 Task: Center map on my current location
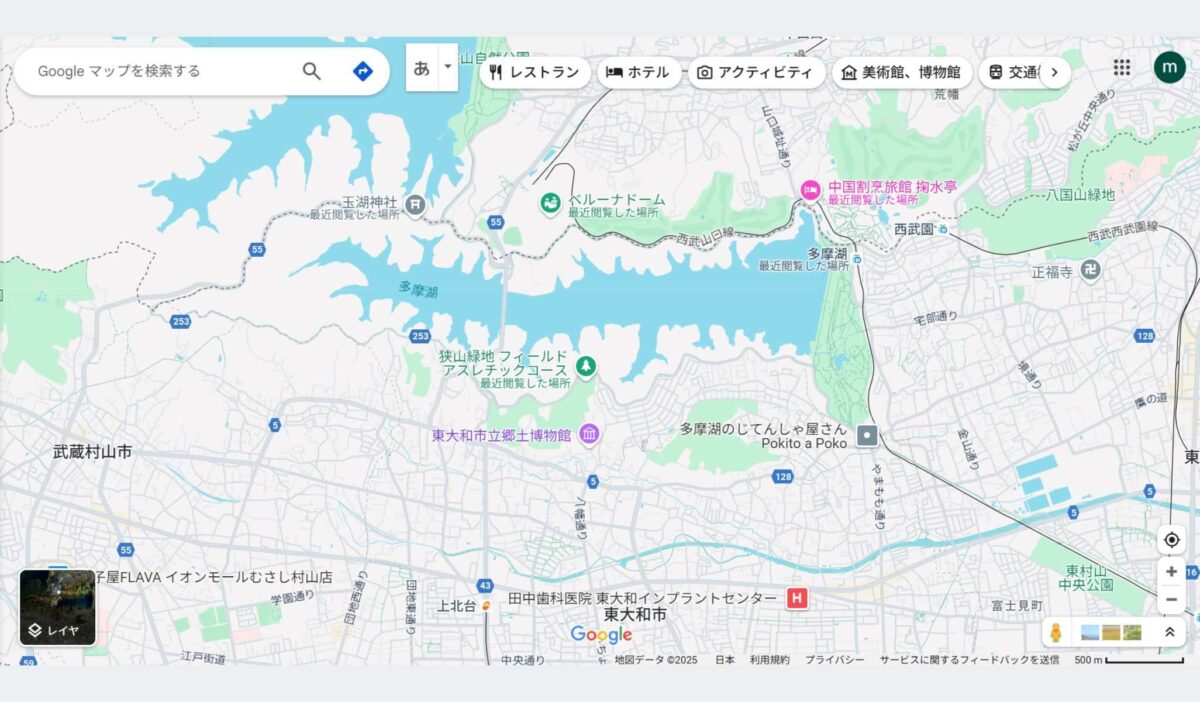pyautogui.click(x=1171, y=540)
